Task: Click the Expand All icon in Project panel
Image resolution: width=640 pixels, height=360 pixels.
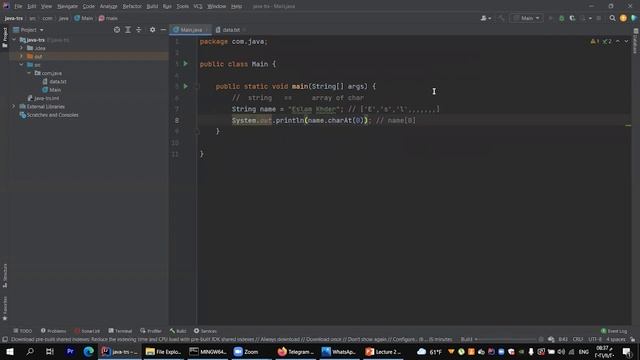Action: click(128, 30)
